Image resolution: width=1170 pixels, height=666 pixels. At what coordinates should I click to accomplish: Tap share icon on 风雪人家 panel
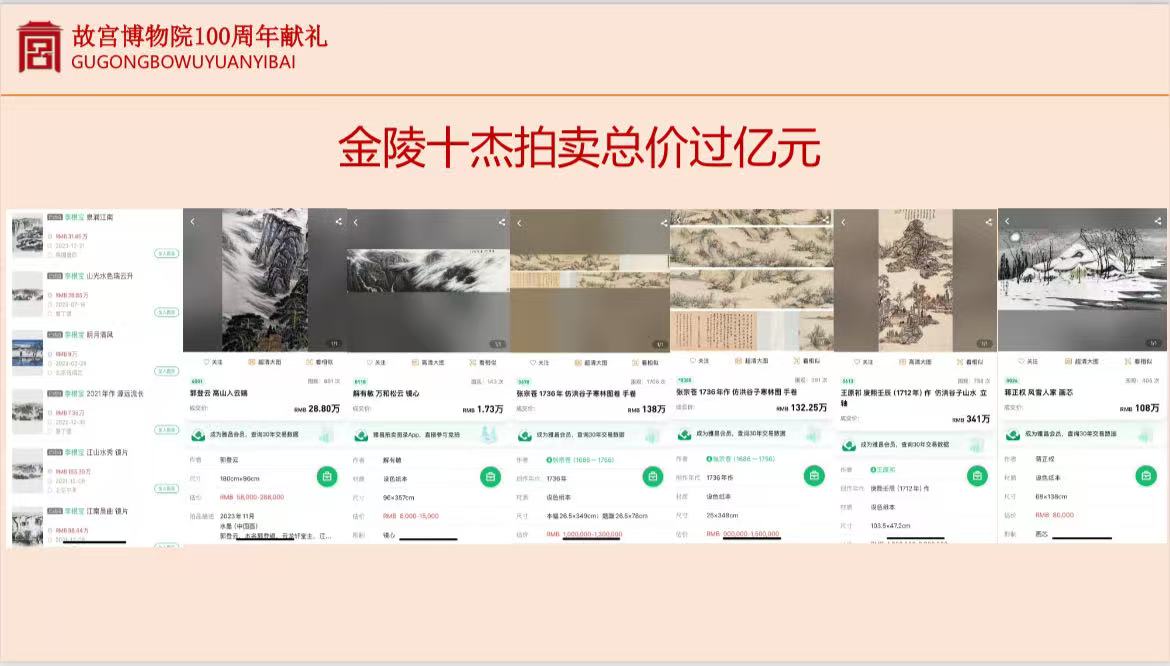pyautogui.click(x=1153, y=221)
